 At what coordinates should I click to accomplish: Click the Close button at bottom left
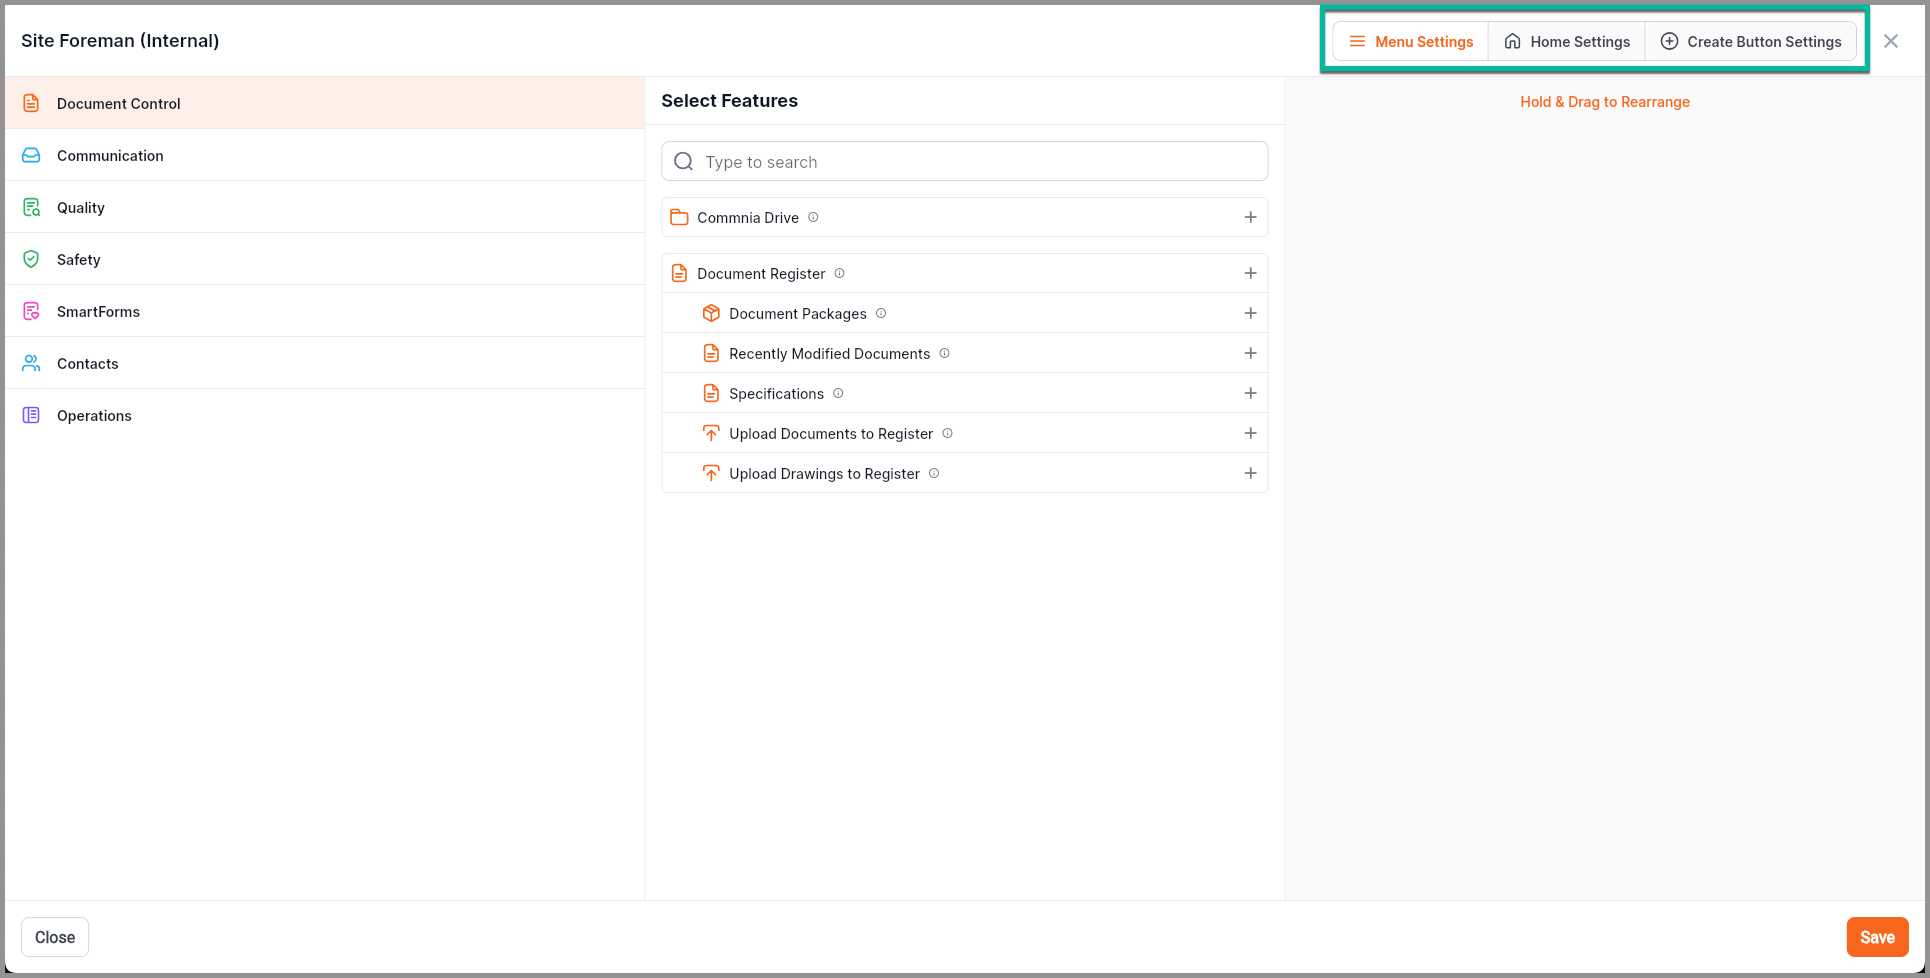point(55,937)
